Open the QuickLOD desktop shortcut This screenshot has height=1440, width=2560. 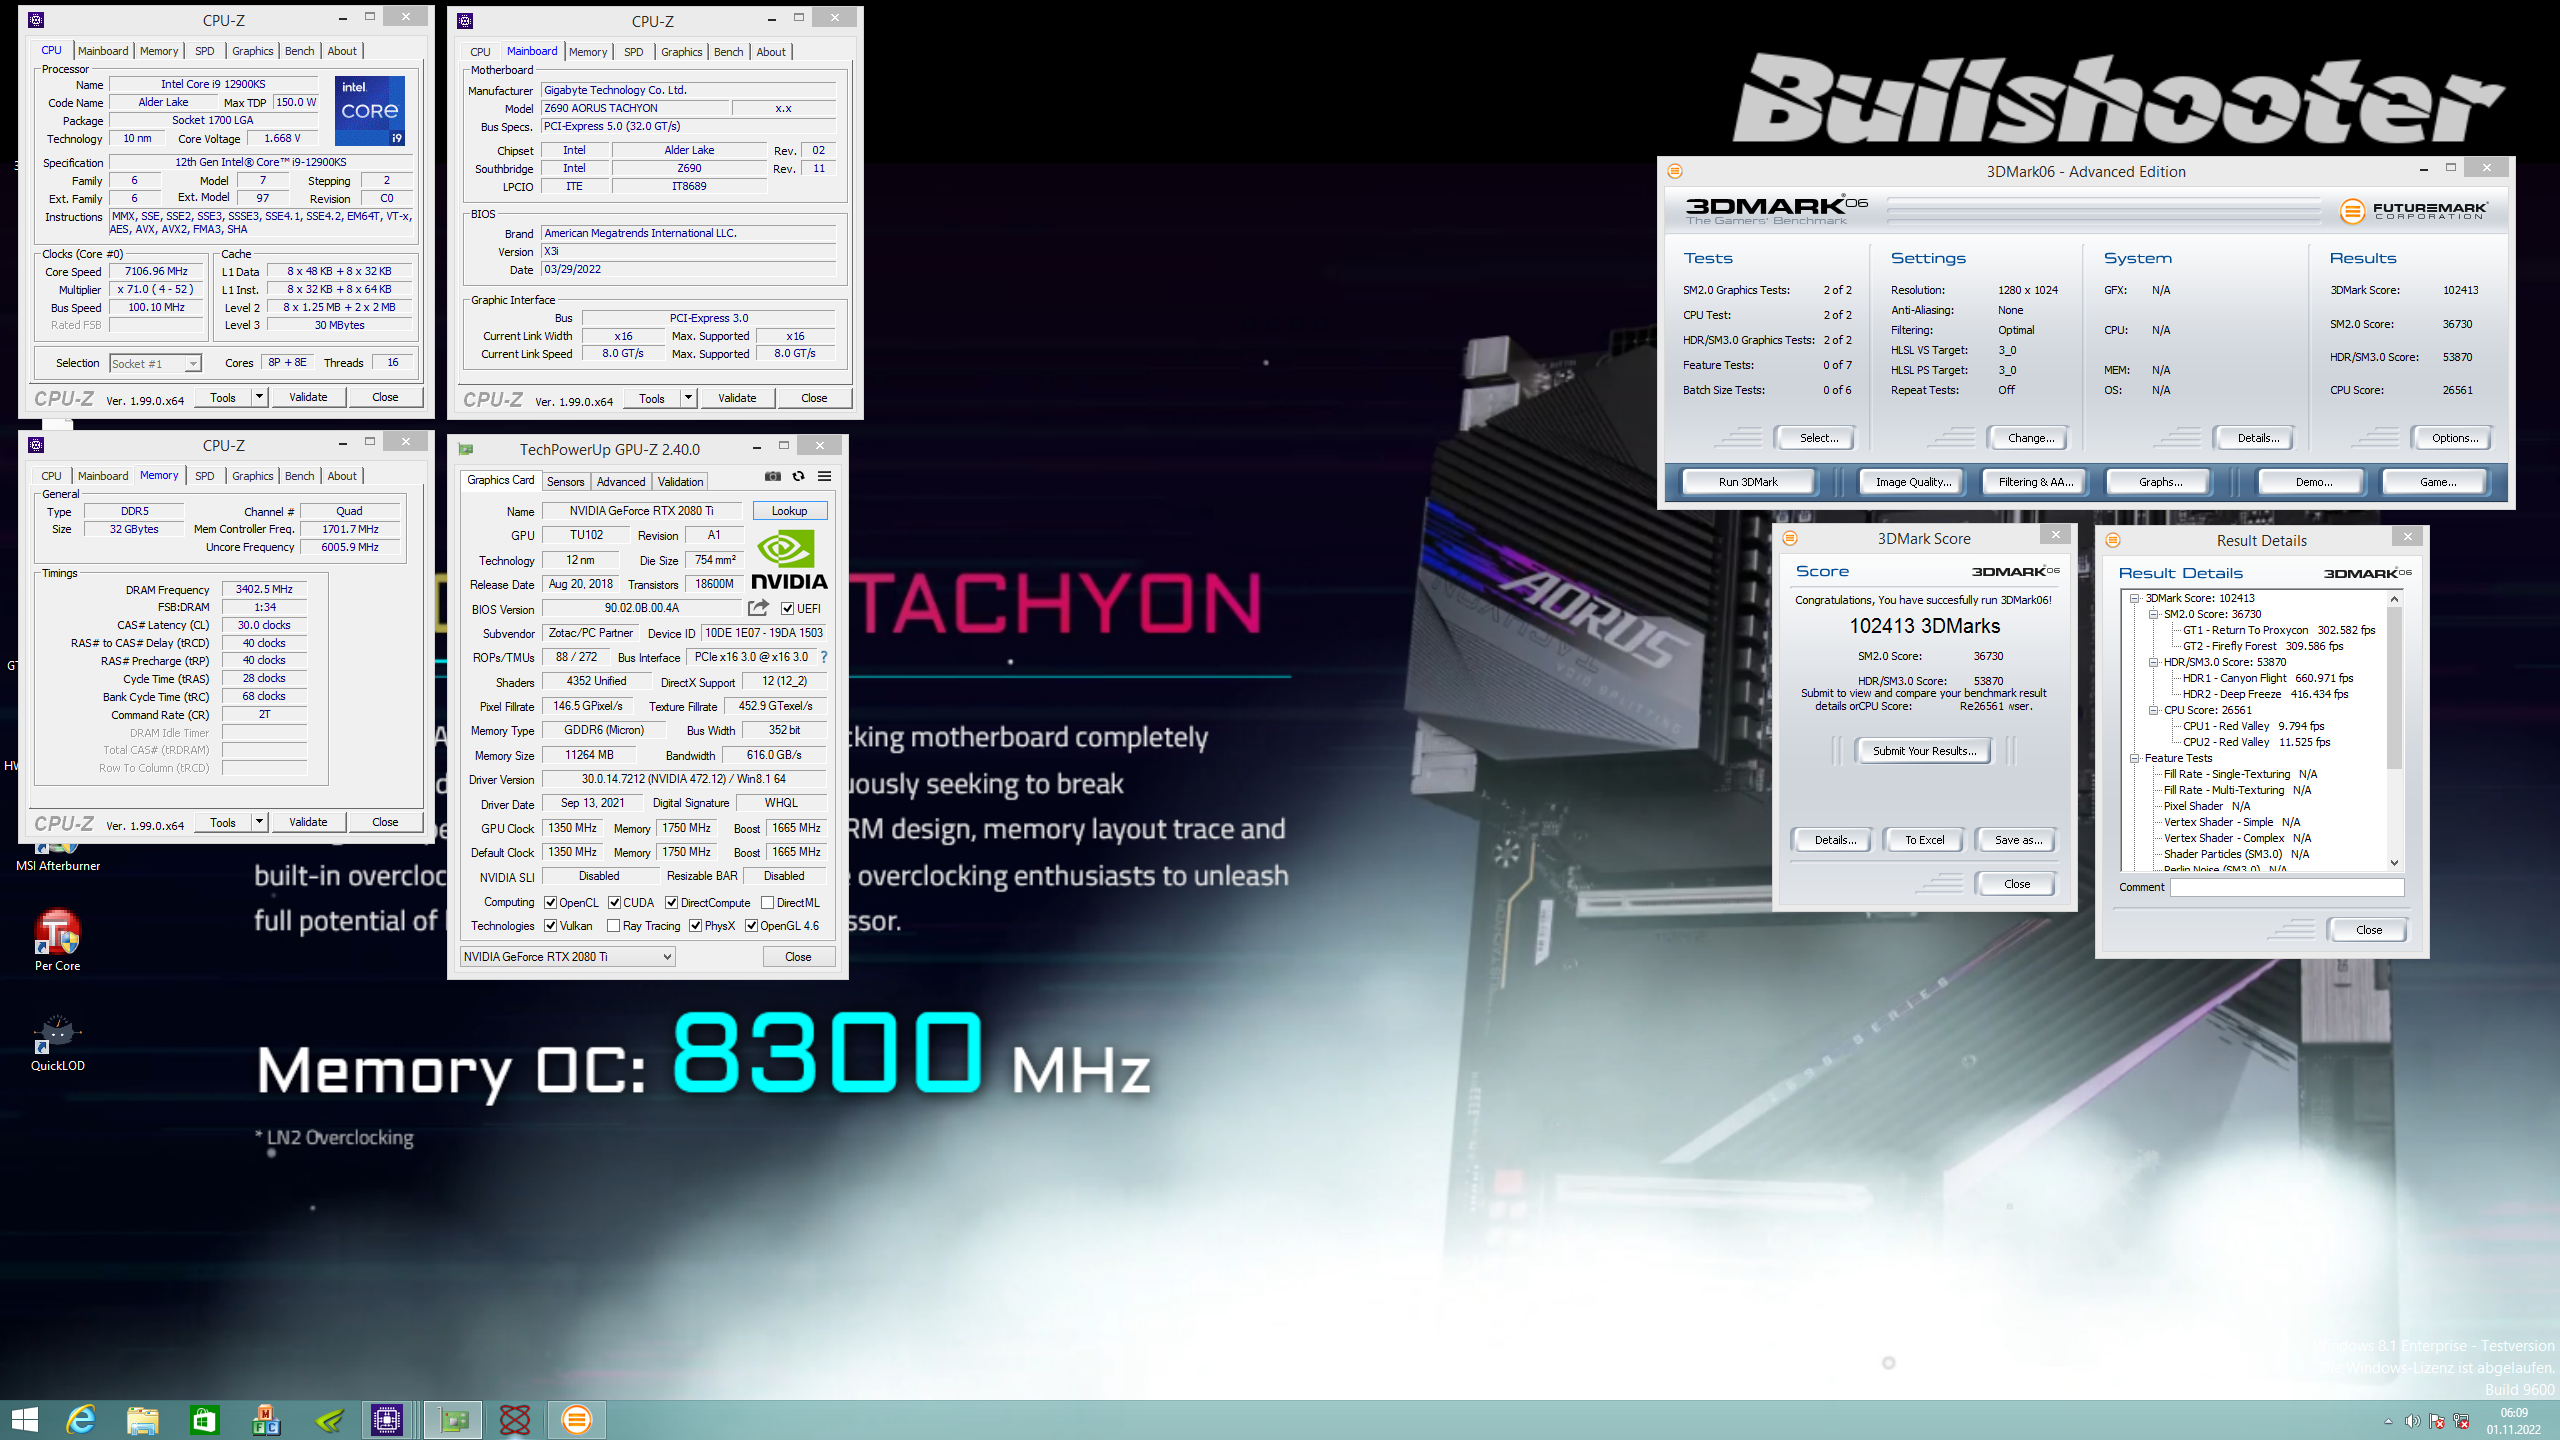point(57,1042)
